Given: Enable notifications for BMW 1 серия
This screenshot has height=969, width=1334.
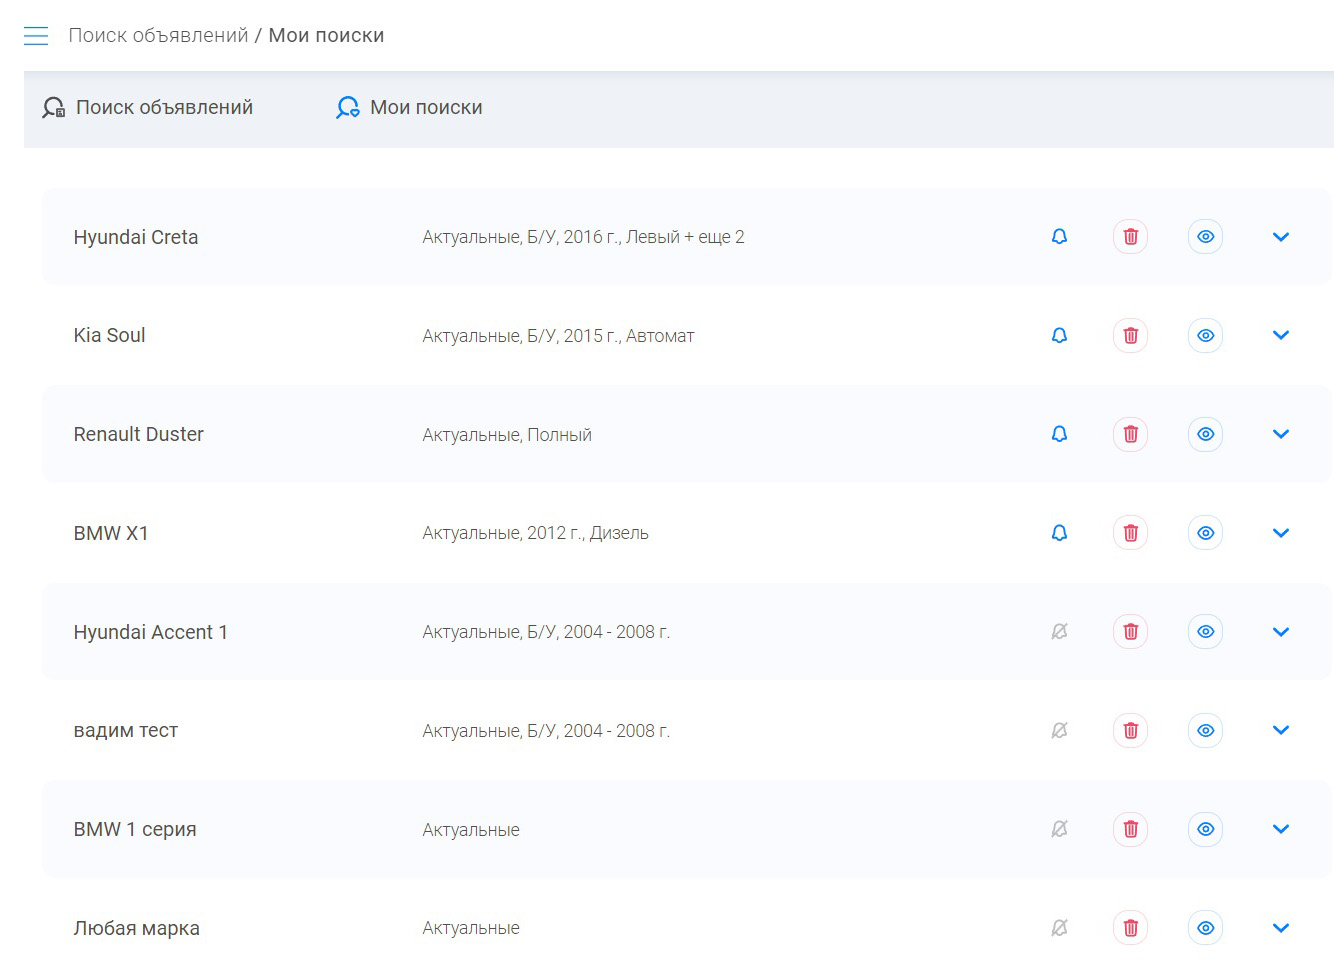Looking at the screenshot, I should click(x=1060, y=829).
